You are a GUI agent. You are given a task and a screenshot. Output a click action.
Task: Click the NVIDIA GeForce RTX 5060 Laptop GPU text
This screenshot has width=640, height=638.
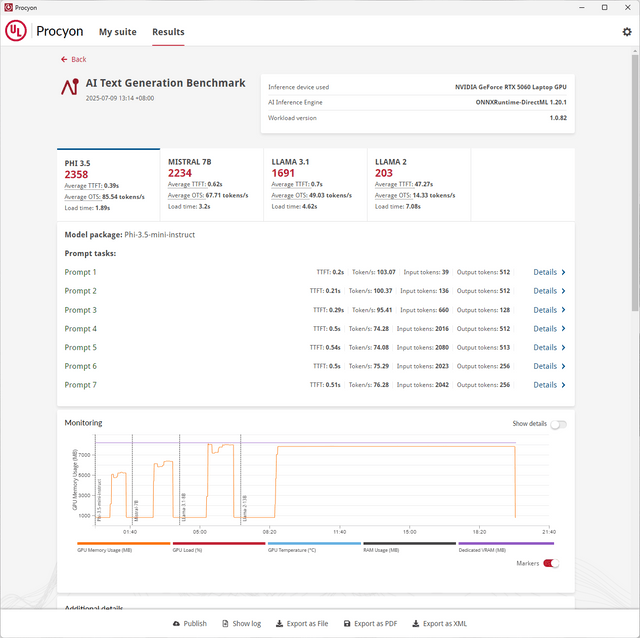[511, 87]
